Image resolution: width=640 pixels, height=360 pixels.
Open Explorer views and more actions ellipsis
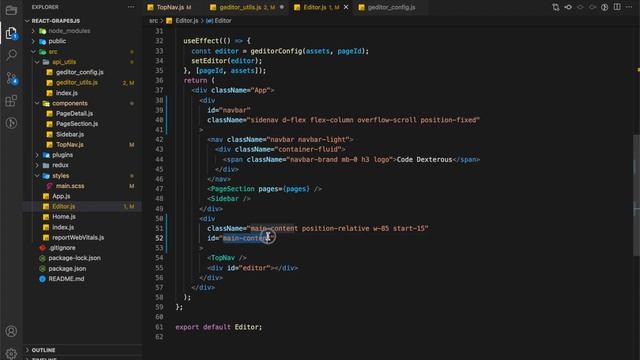tap(131, 7)
